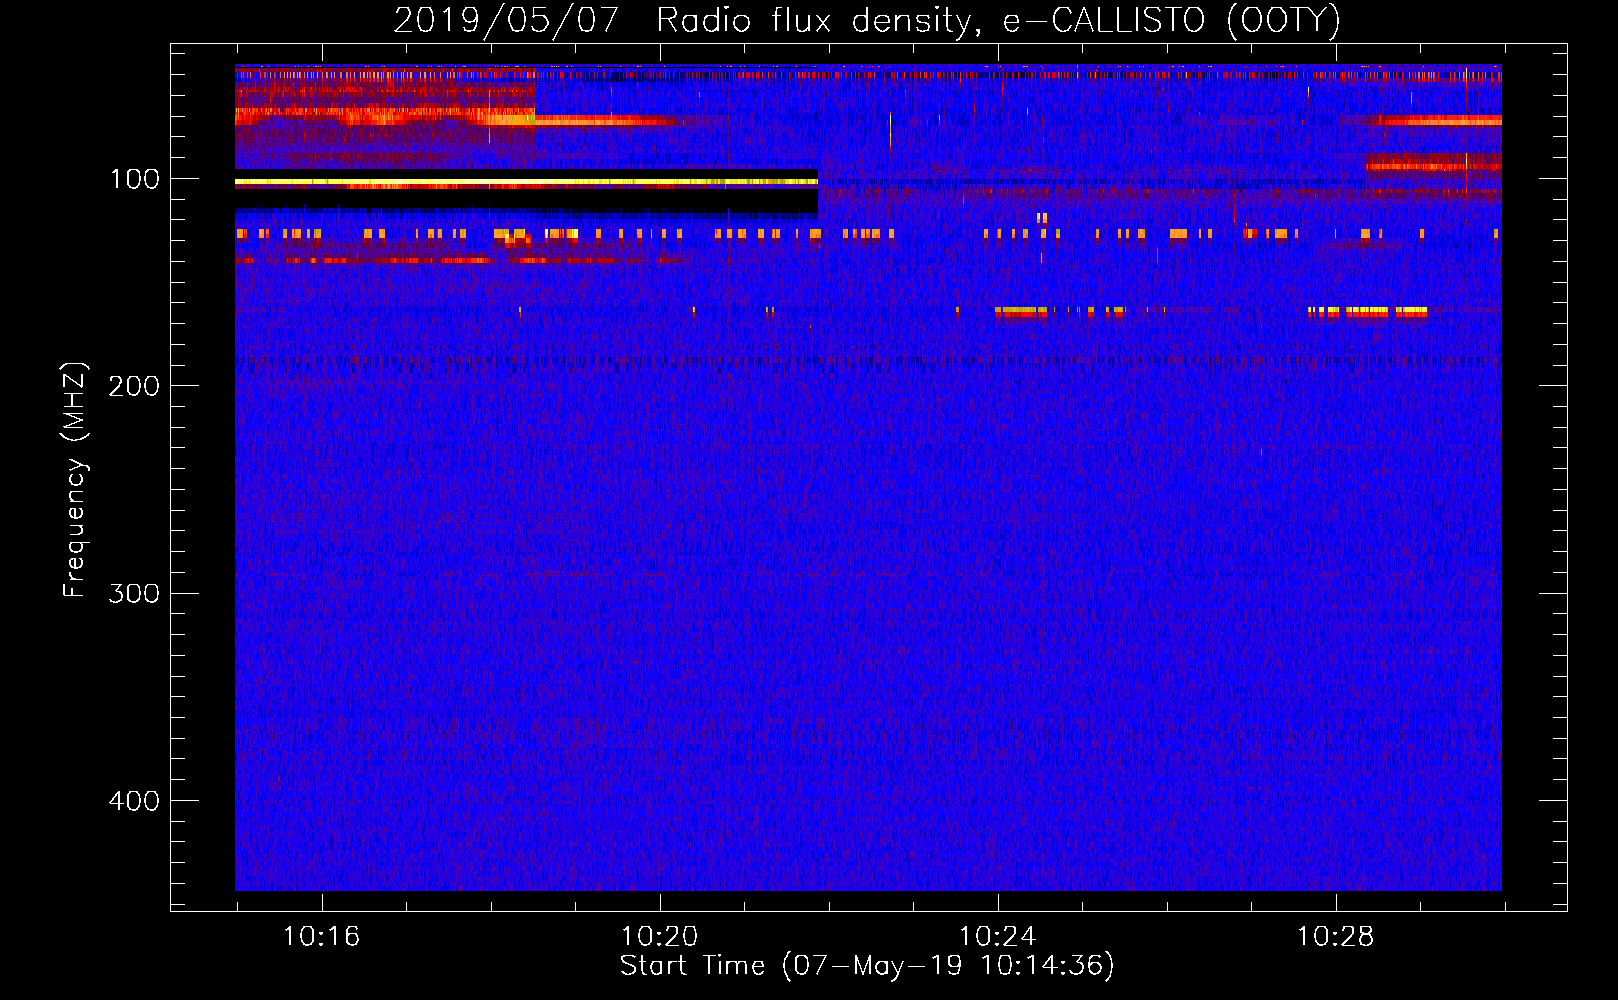The height and width of the screenshot is (1000, 1618).
Task: Click the 300 frequency tick label
Action: tap(135, 593)
